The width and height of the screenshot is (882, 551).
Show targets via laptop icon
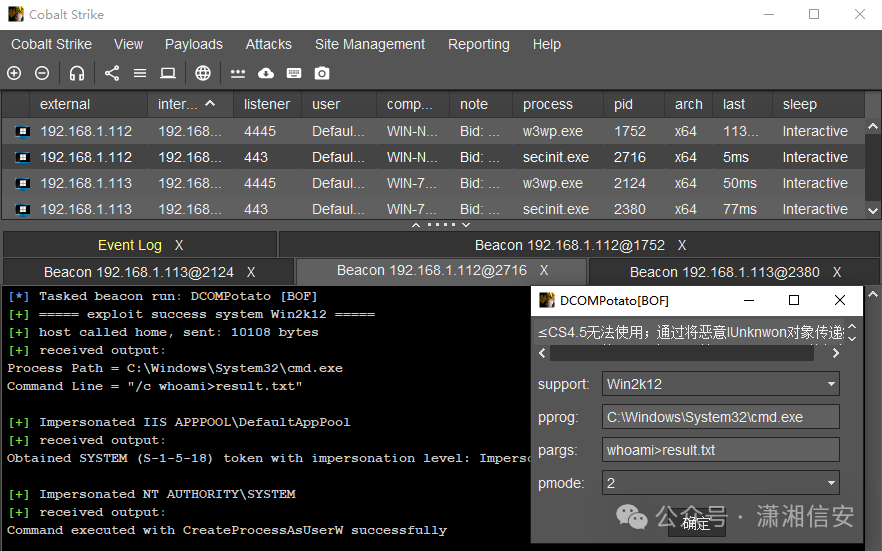[168, 73]
